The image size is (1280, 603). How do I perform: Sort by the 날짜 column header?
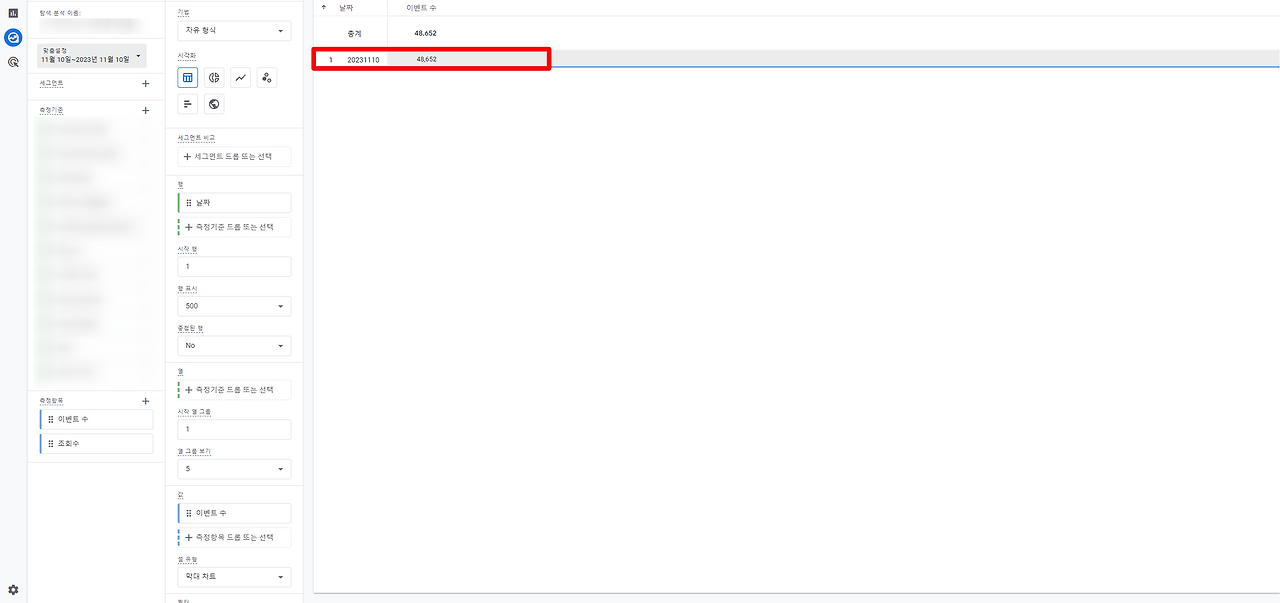346,8
